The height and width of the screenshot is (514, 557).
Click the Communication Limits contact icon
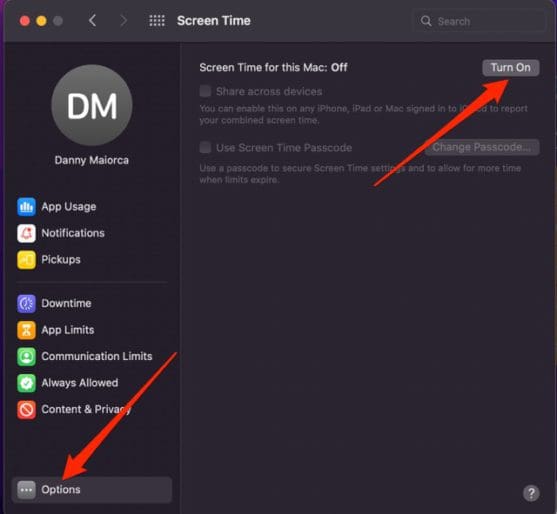pos(26,356)
